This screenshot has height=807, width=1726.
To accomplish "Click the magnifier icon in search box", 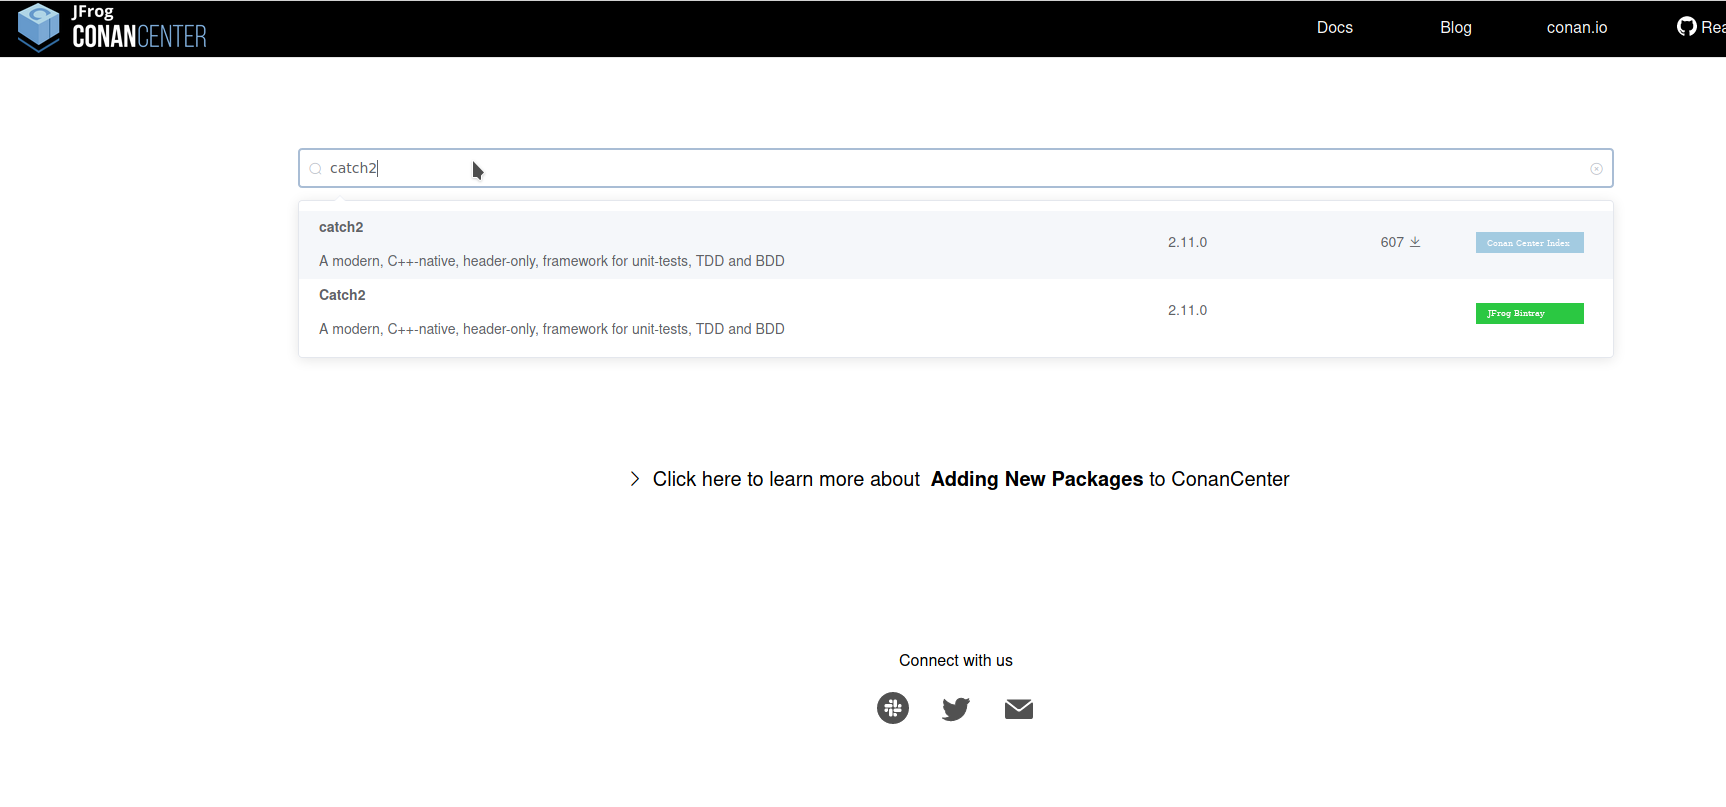I will pyautogui.click(x=315, y=169).
